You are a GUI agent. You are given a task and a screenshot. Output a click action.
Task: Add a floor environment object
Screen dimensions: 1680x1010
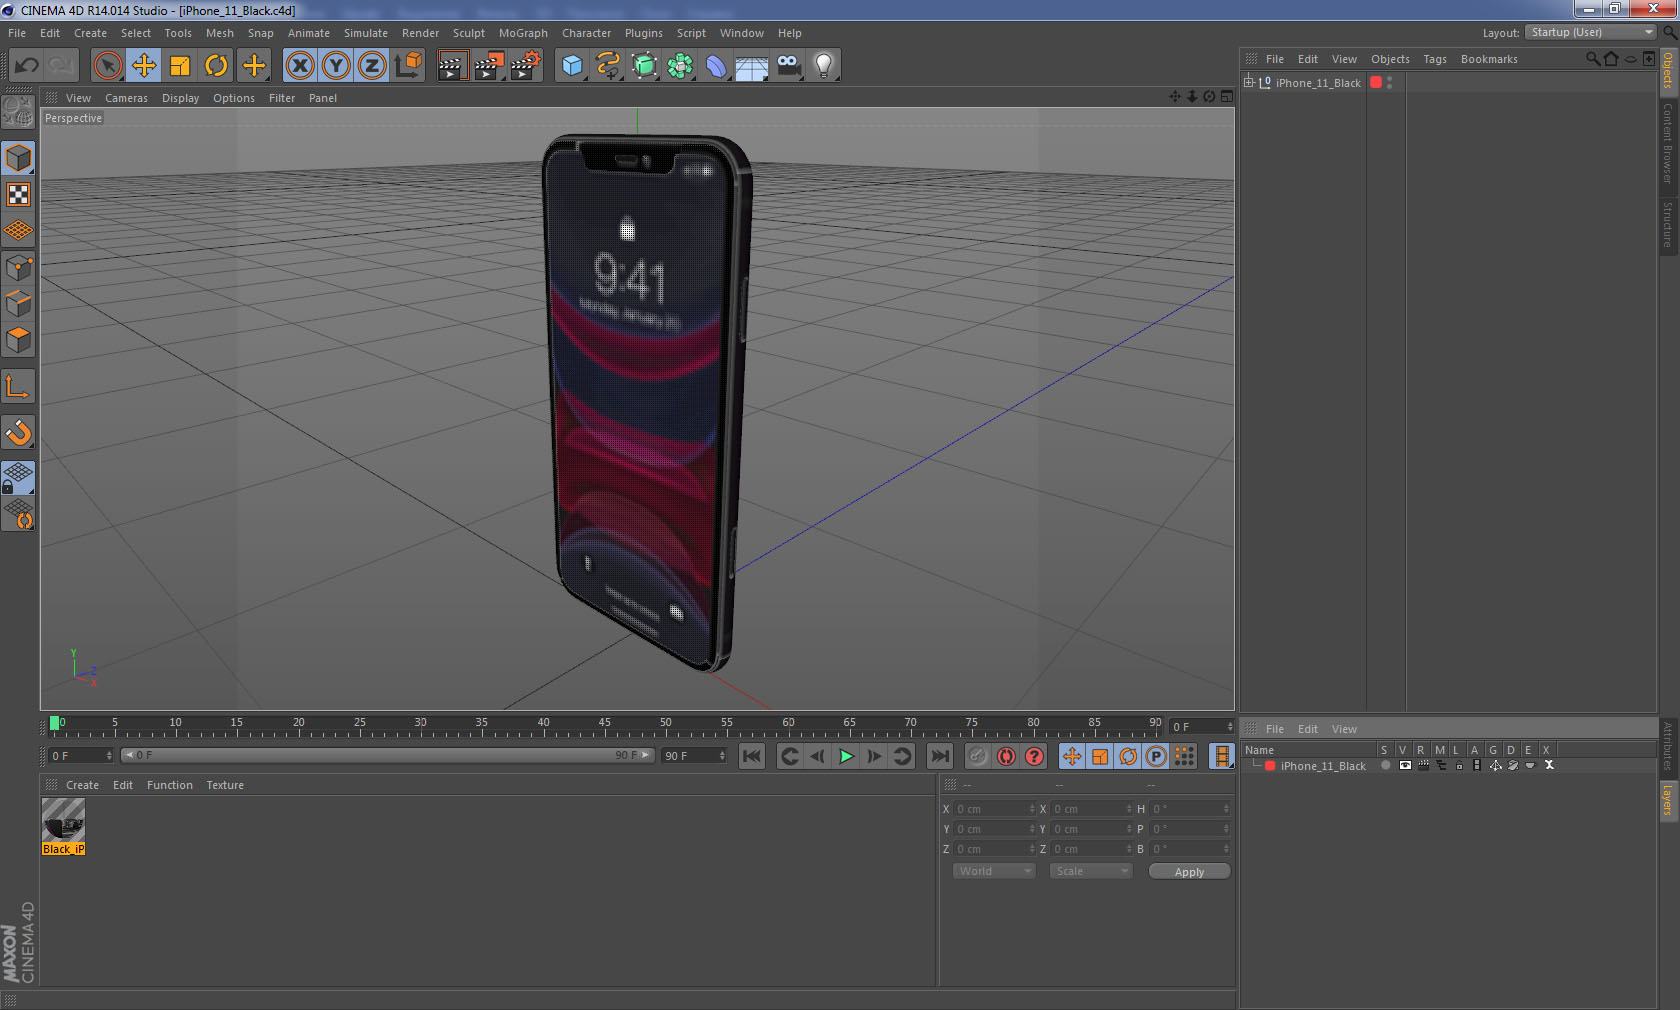pyautogui.click(x=752, y=66)
